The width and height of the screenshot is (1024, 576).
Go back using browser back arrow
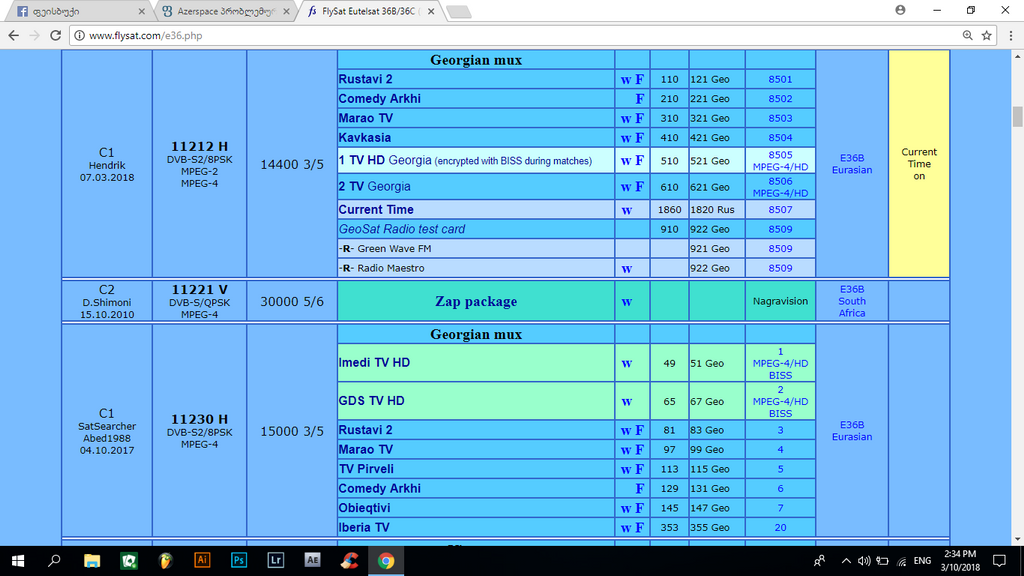[14, 35]
